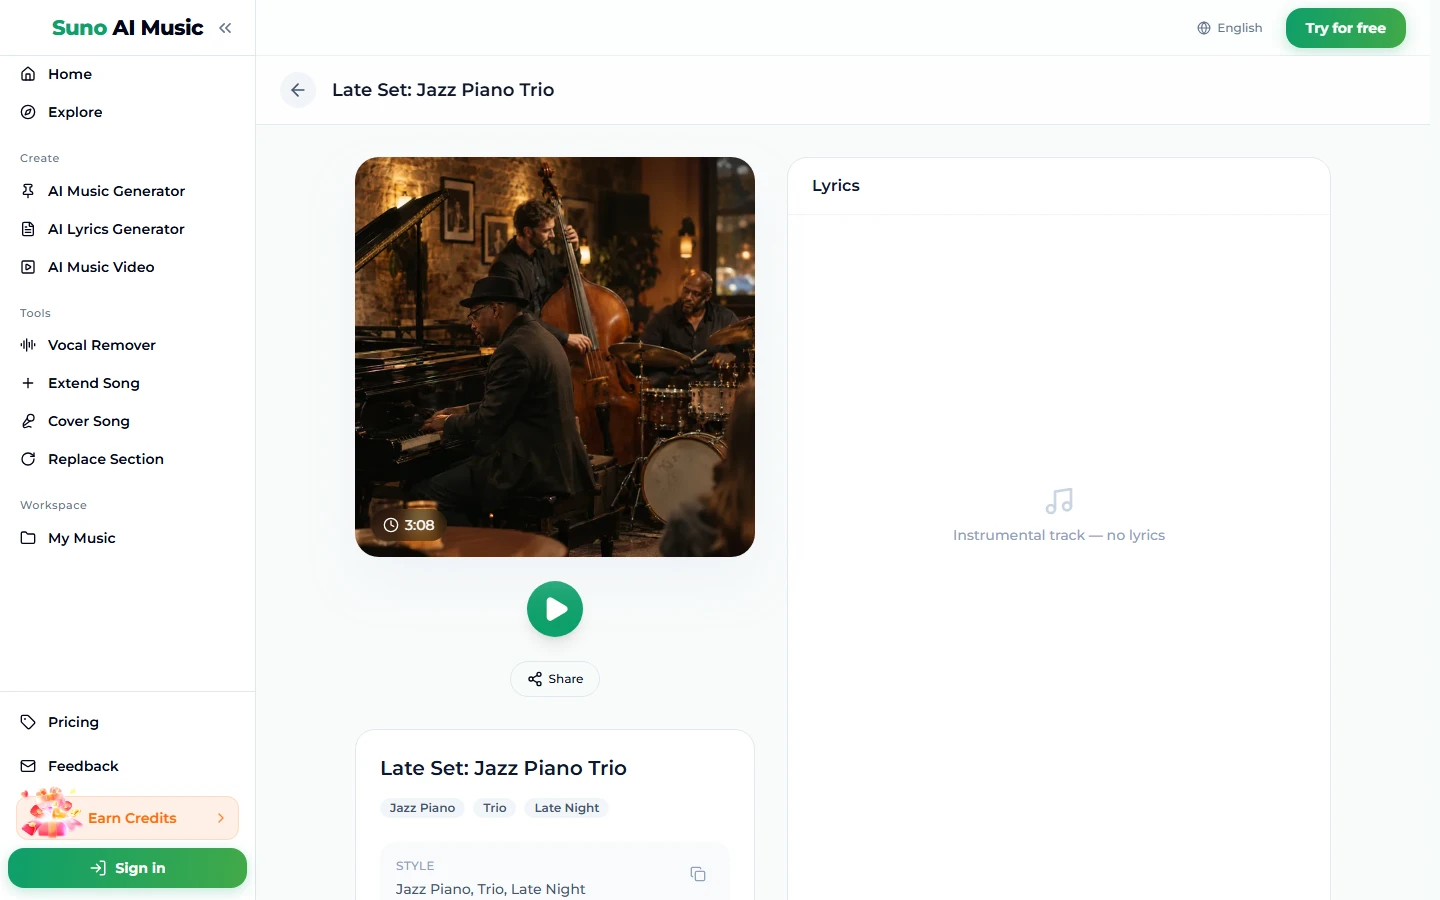Open the AI Music Video page

click(127, 267)
